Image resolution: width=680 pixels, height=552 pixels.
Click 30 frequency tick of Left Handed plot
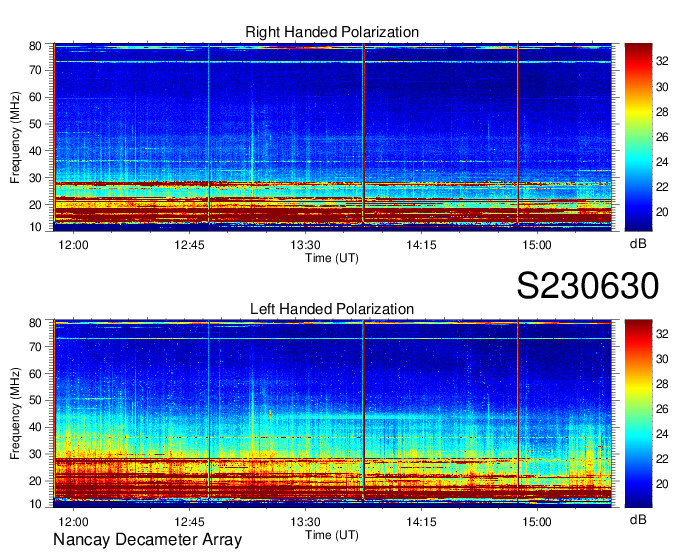tap(35, 454)
